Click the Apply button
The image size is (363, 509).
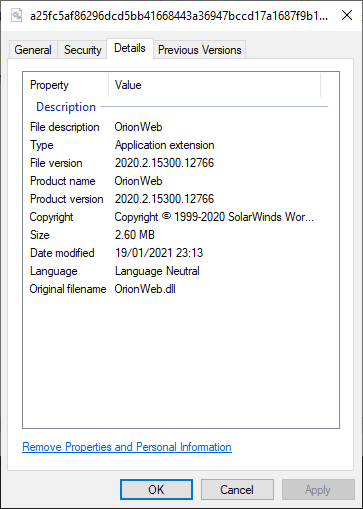tap(318, 490)
